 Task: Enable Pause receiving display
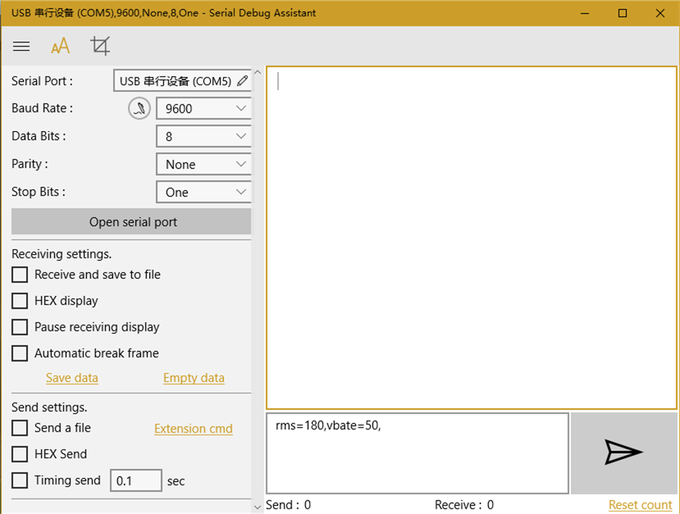[19, 327]
